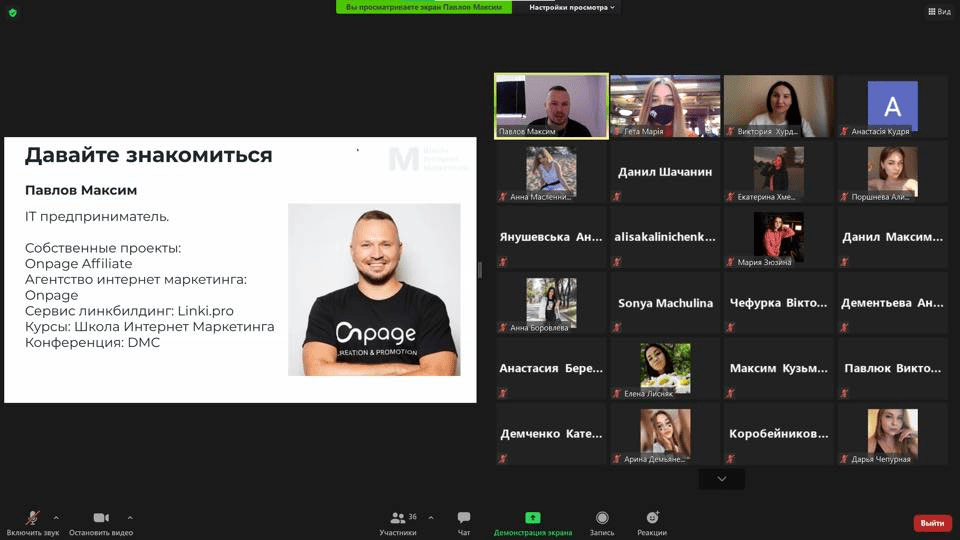Screen dimensions: 960x540
Task: Select Дарья Чепурная tile
Action: click(x=893, y=434)
